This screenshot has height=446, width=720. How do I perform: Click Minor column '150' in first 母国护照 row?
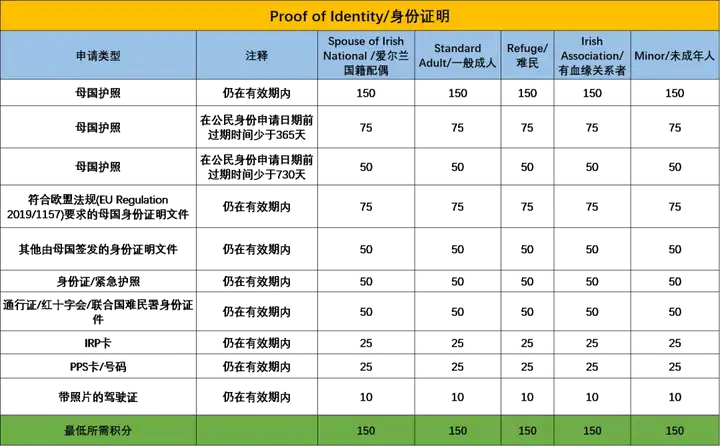coord(675,93)
